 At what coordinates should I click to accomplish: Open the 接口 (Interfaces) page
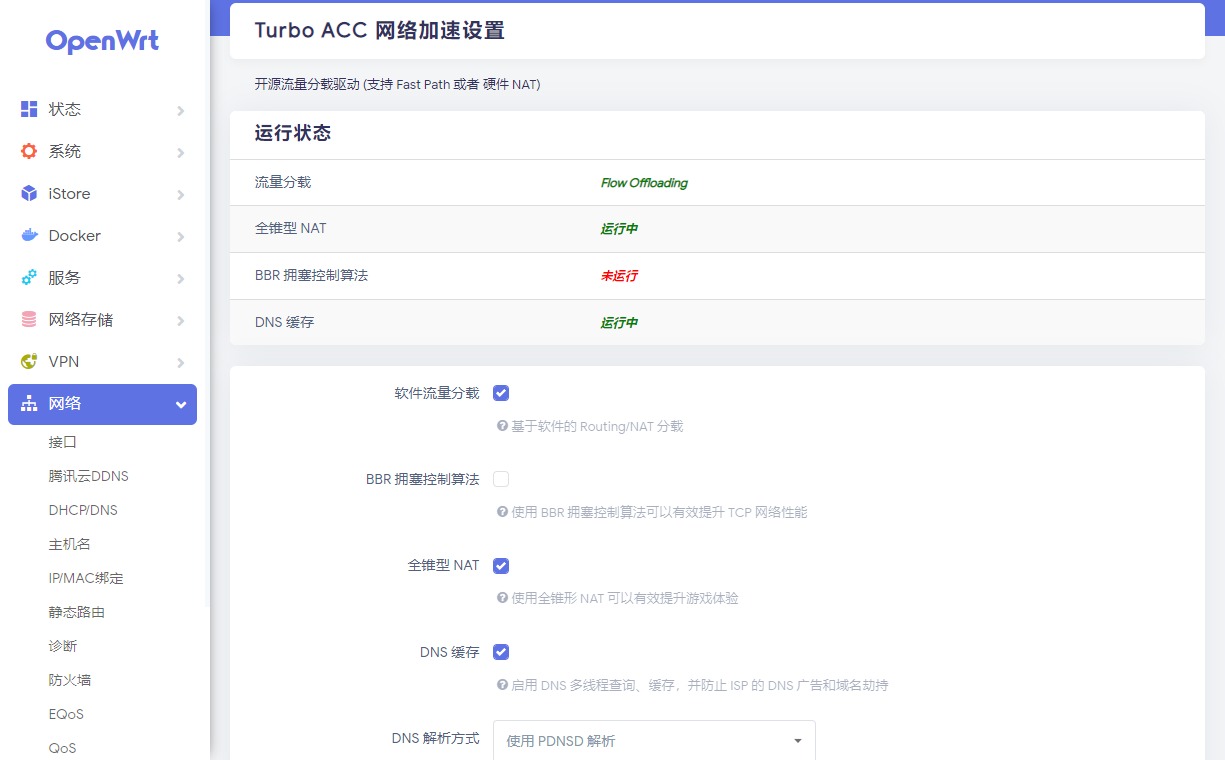[x=63, y=442]
